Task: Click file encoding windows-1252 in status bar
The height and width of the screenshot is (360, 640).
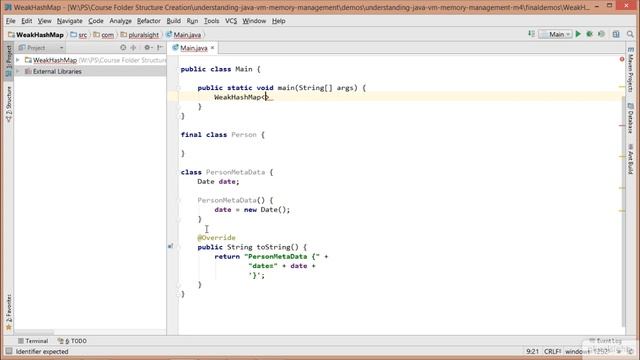Action: [x=587, y=351]
